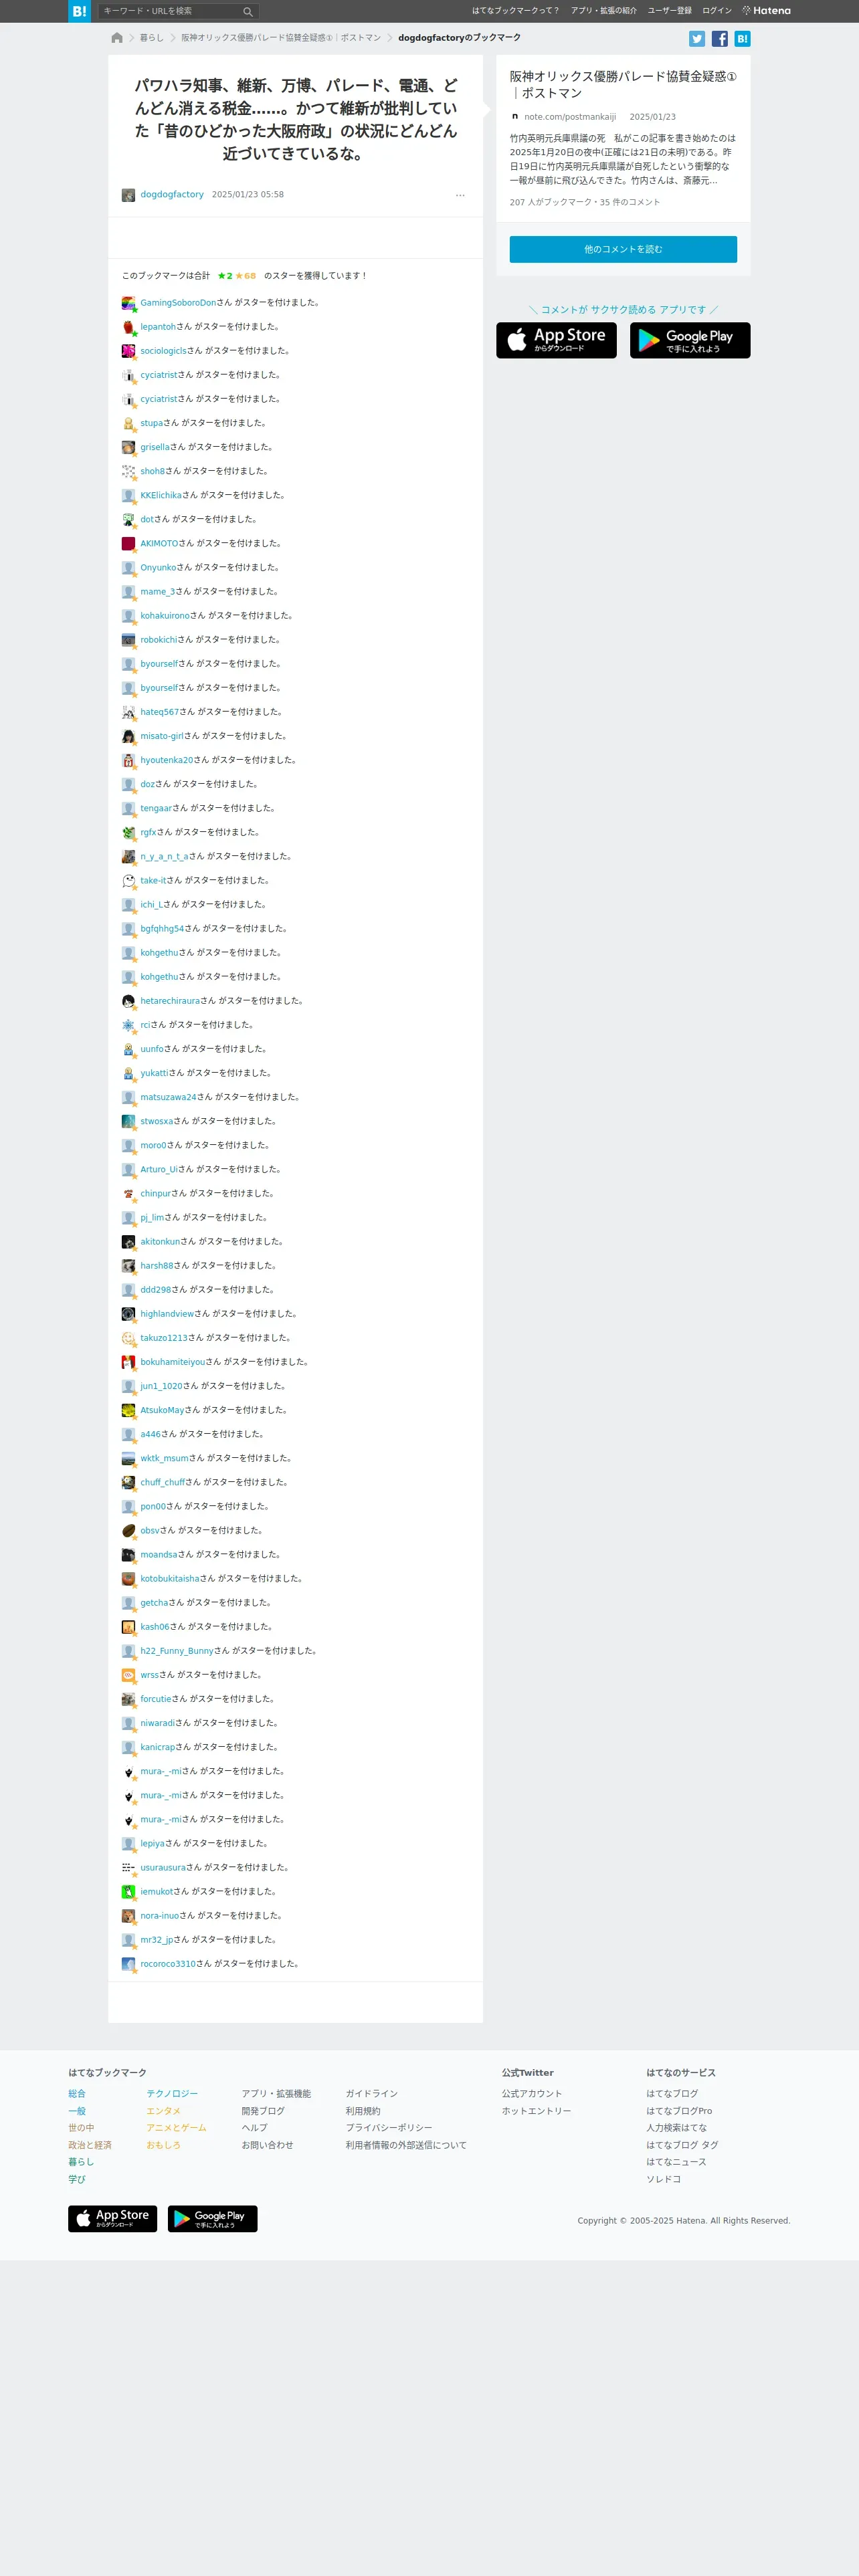The width and height of the screenshot is (859, 2576).
Task: Open ログイン in top menu
Action: [x=717, y=11]
